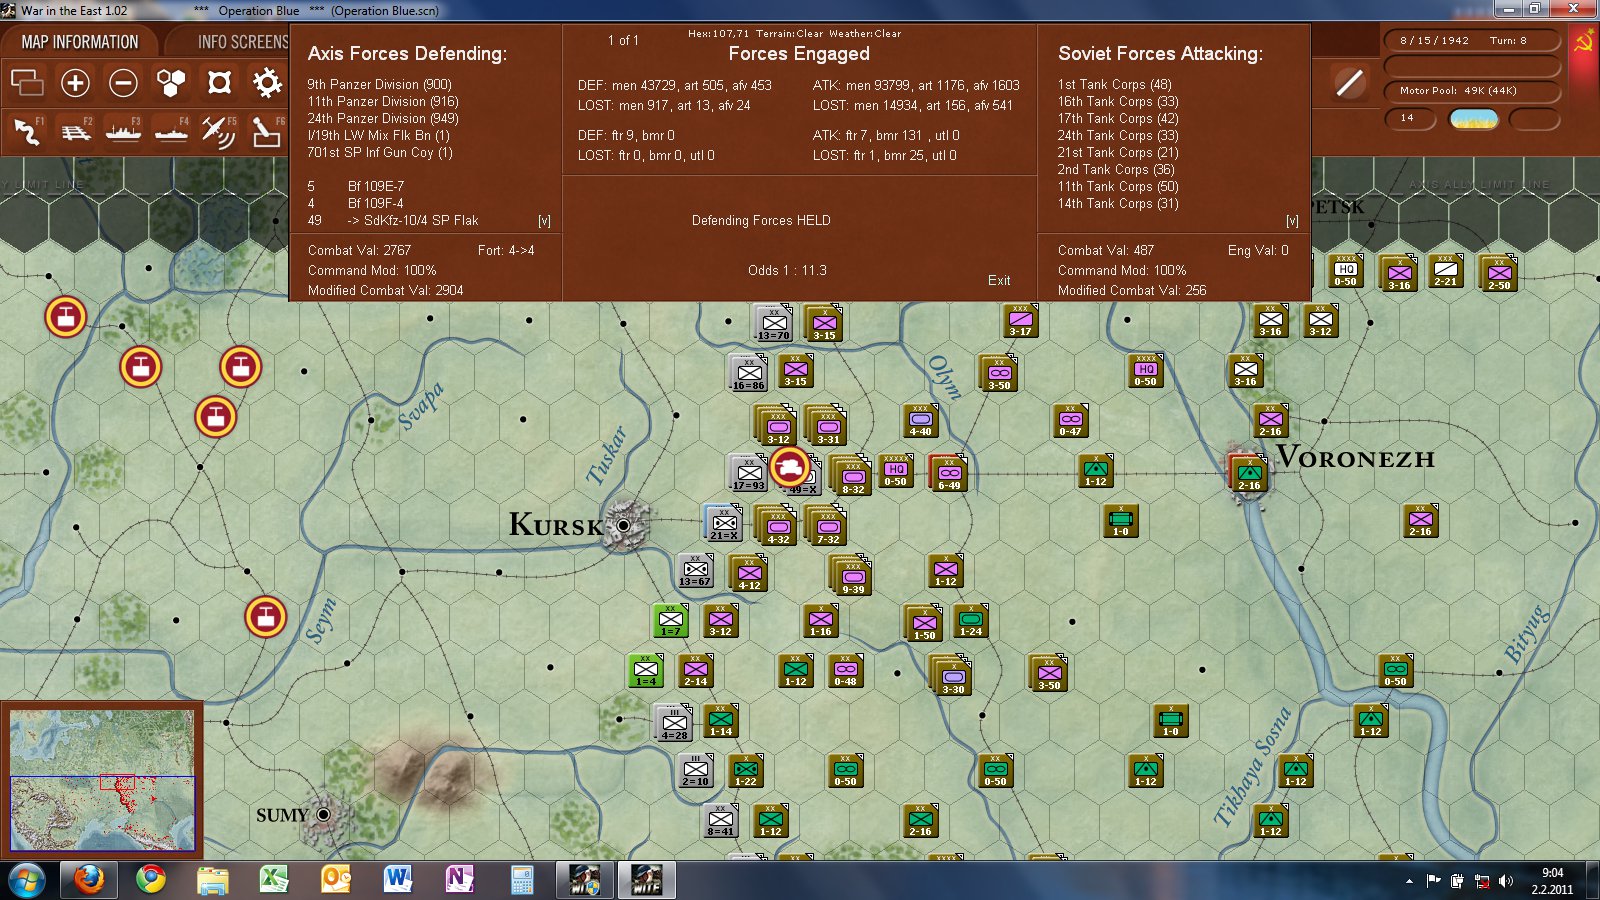This screenshot has height=900, width=1600.
Task: Click the 9th Panzer Division entry
Action: 379,84
